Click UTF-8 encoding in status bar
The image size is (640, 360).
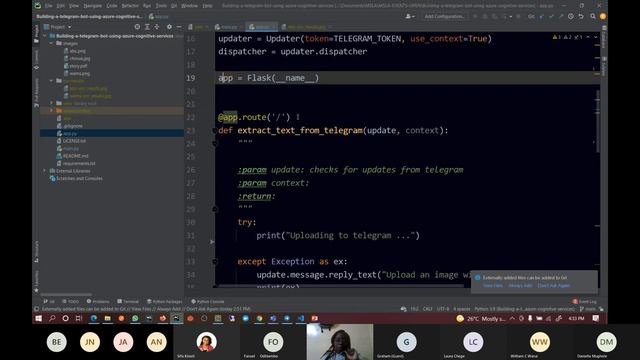tap(442, 309)
